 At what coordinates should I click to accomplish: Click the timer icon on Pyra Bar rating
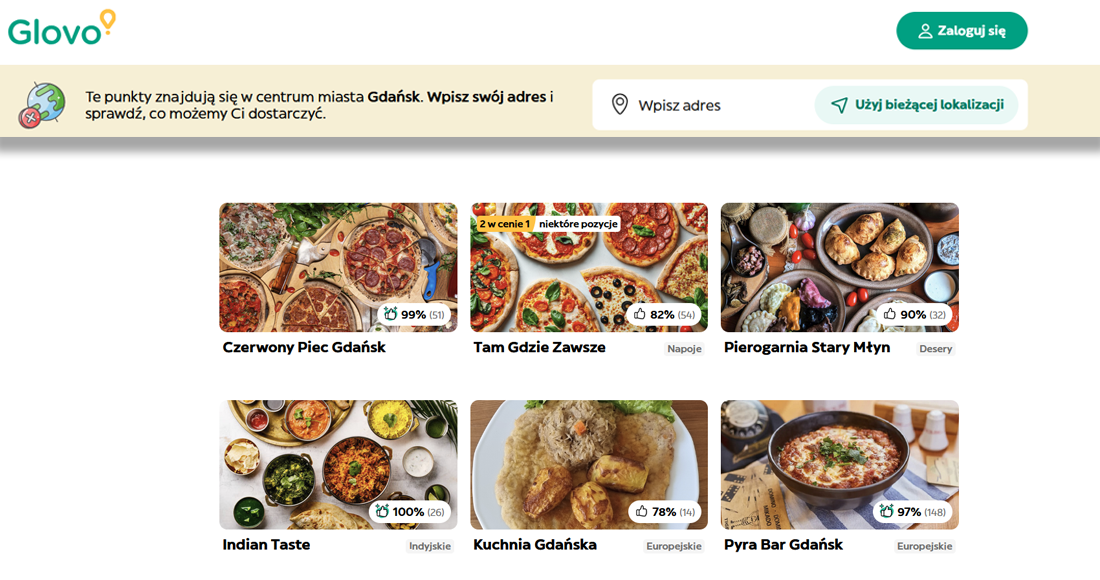click(x=885, y=511)
